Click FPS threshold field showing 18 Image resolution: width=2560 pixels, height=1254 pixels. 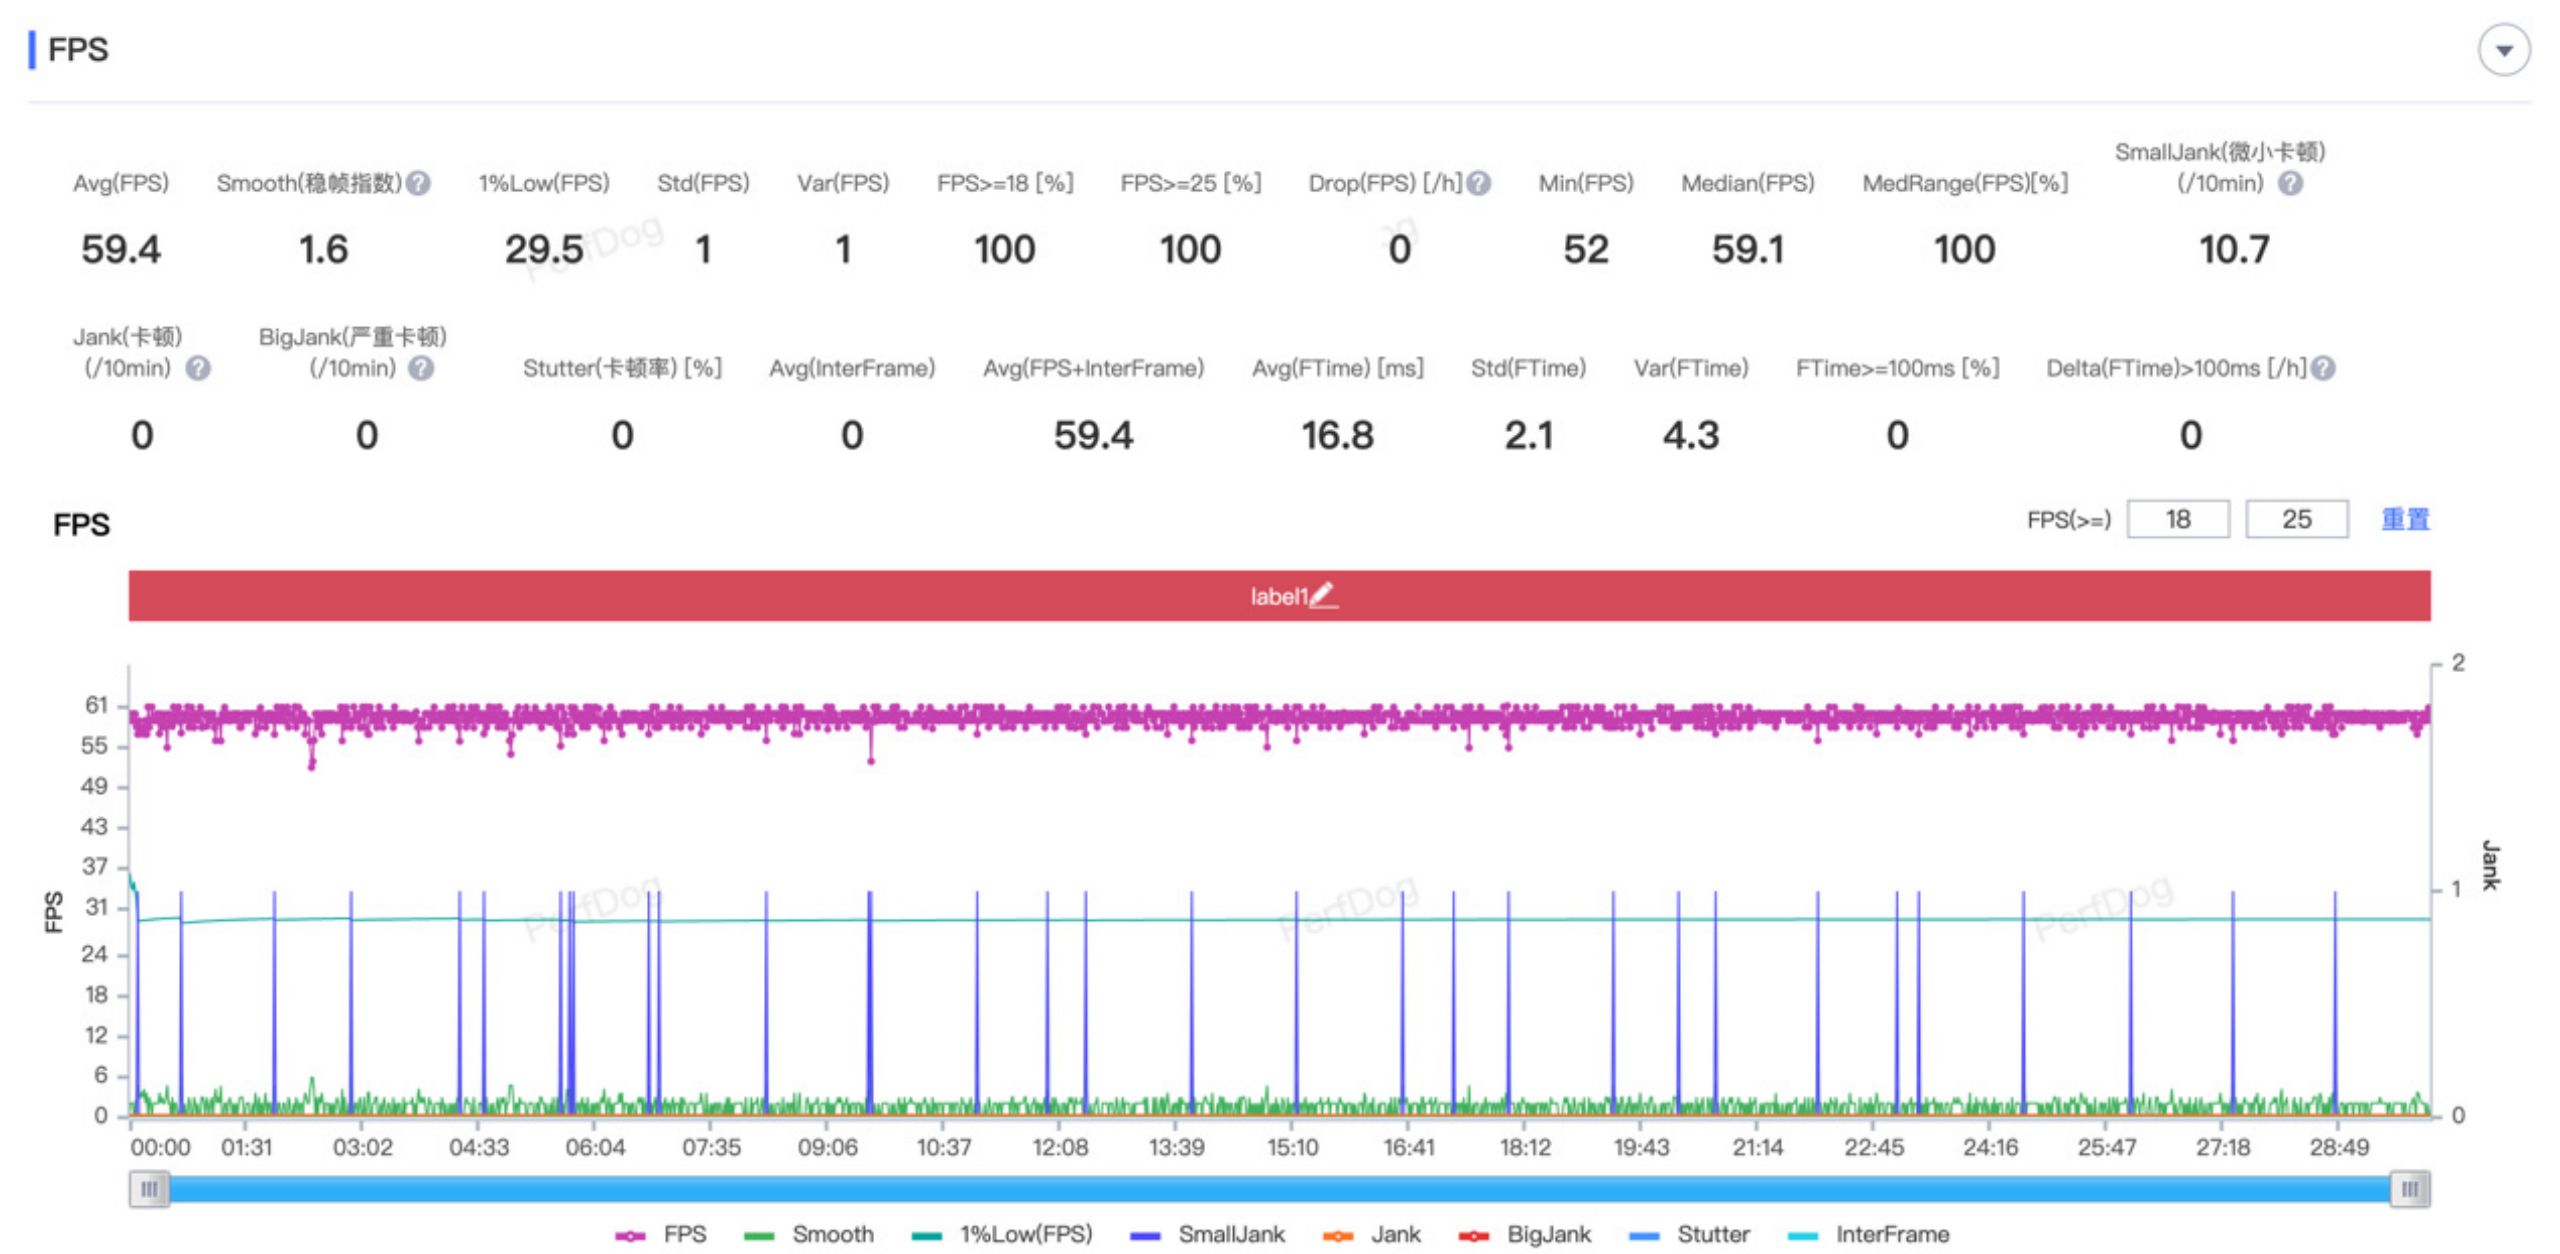2177,519
